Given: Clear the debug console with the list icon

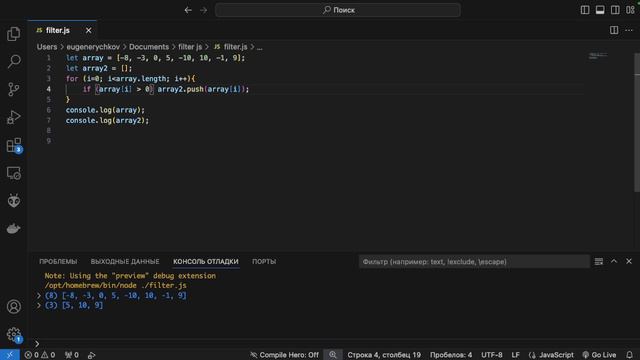Looking at the screenshot, I should pyautogui.click(x=599, y=262).
